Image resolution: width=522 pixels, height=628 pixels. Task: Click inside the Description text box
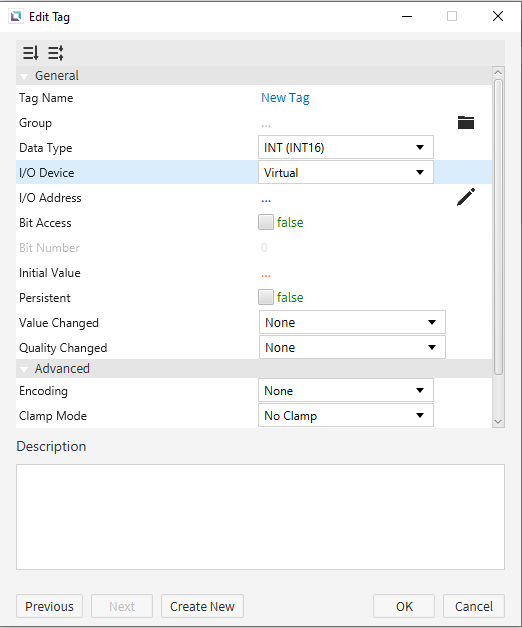coord(260,517)
